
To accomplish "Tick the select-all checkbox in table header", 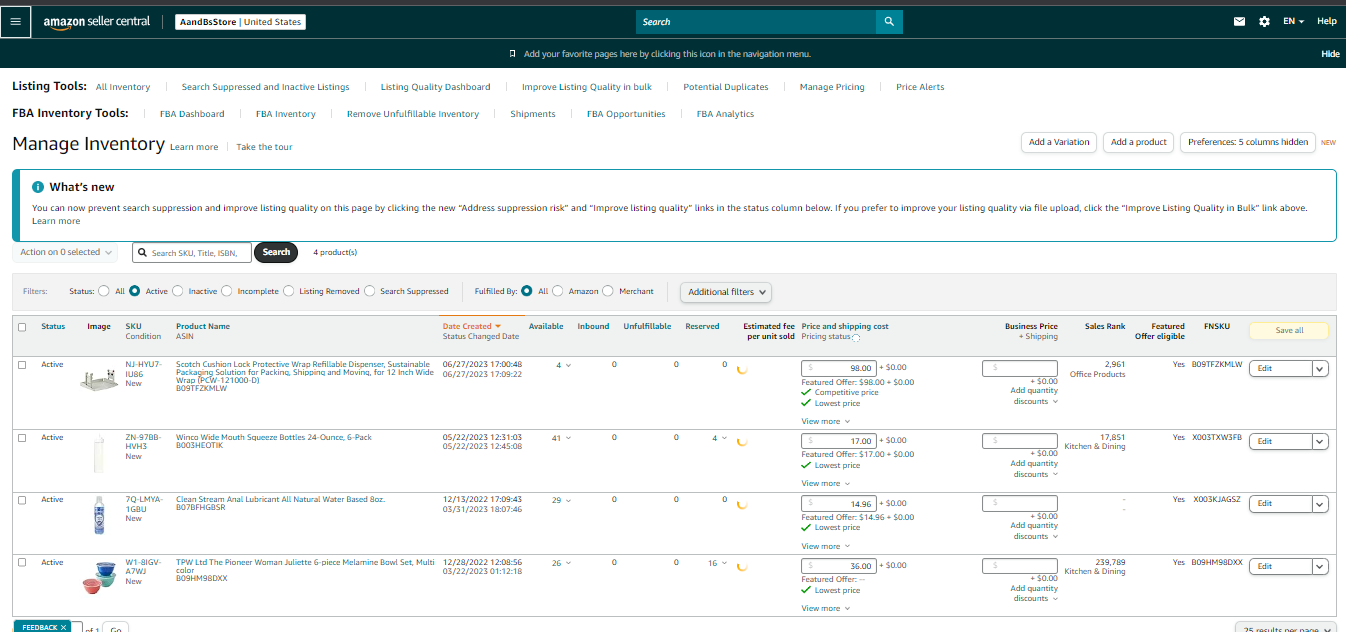I will pyautogui.click(x=22, y=327).
